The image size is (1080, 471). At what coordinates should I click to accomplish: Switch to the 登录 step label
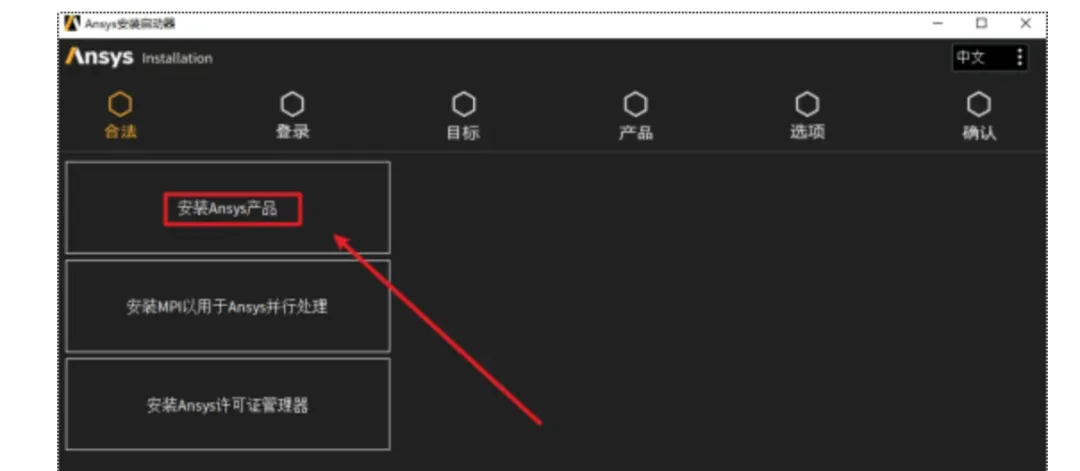[x=292, y=132]
